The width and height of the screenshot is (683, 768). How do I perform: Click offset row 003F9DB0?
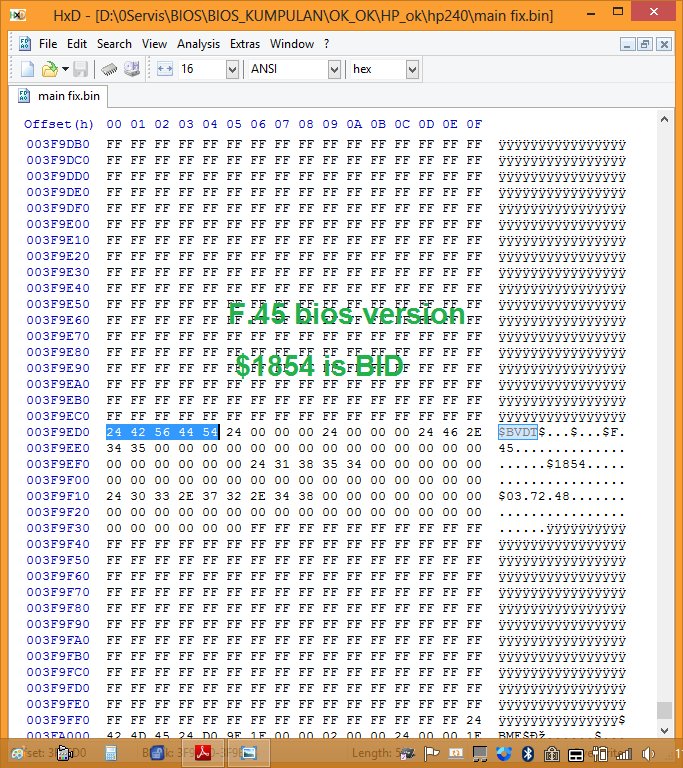tap(58, 144)
